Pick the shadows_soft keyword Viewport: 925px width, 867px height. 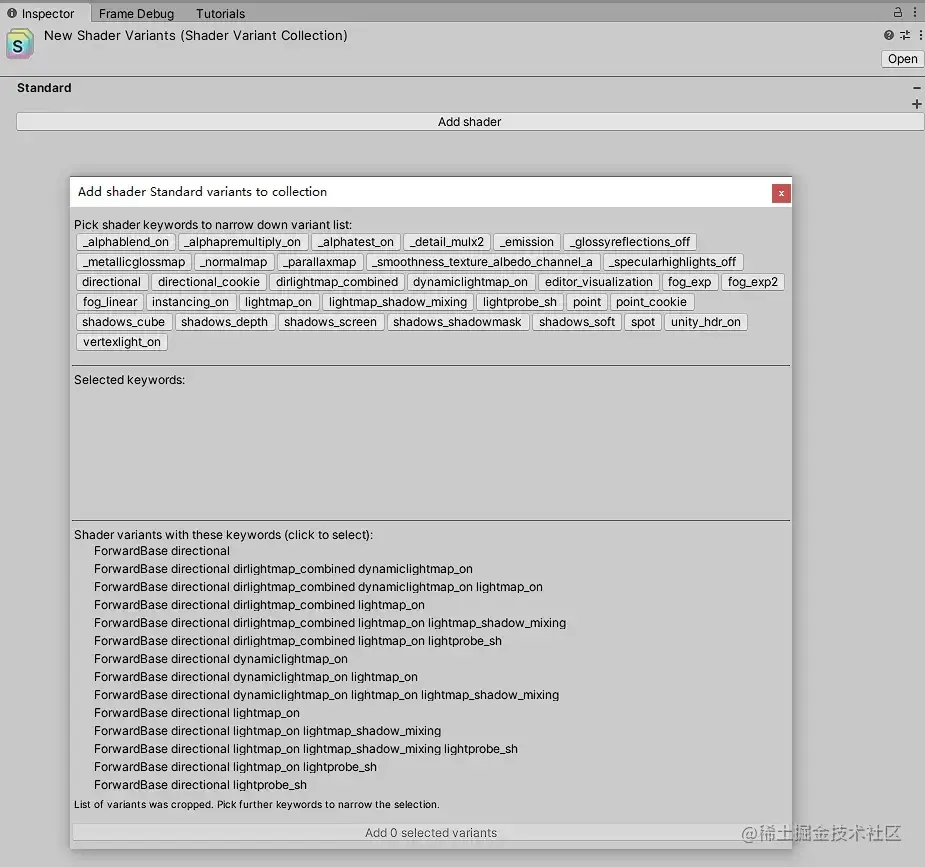click(x=577, y=322)
